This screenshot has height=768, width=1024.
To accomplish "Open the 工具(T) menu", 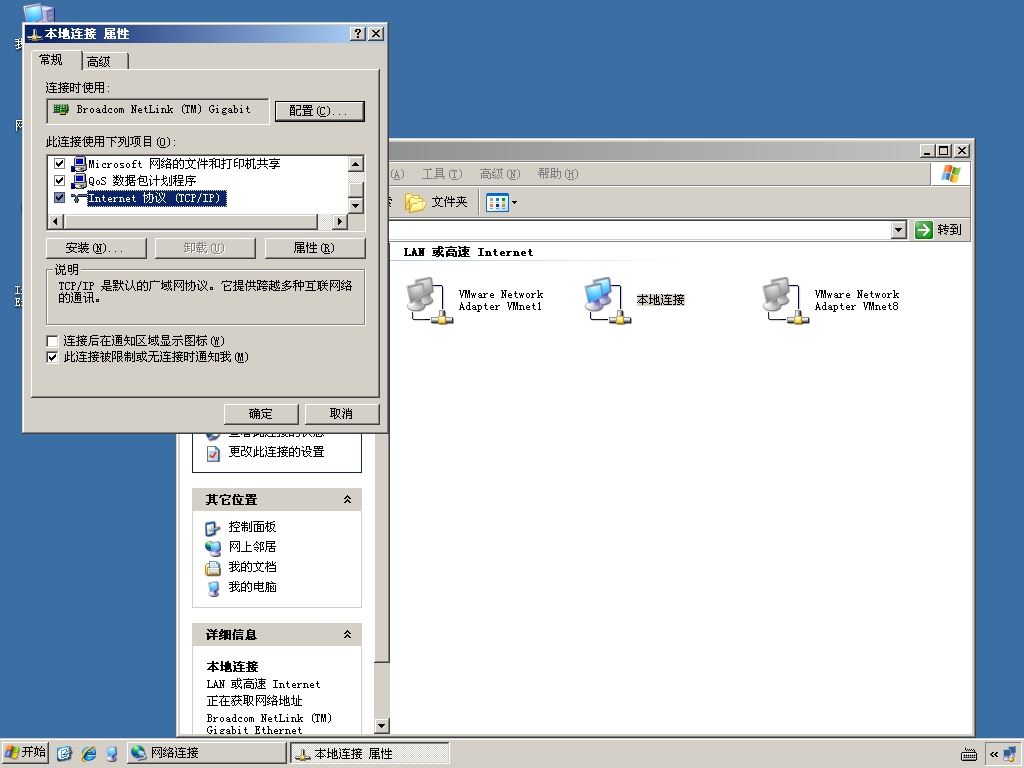I will (x=441, y=174).
